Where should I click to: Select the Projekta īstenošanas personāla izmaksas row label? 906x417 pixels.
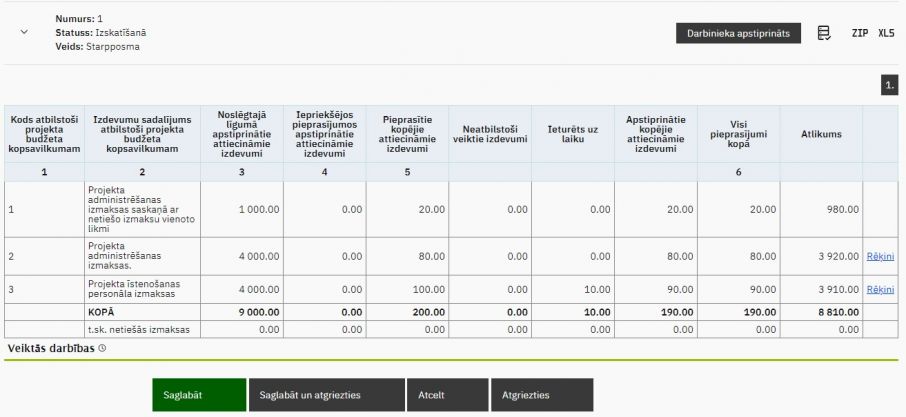(x=141, y=289)
